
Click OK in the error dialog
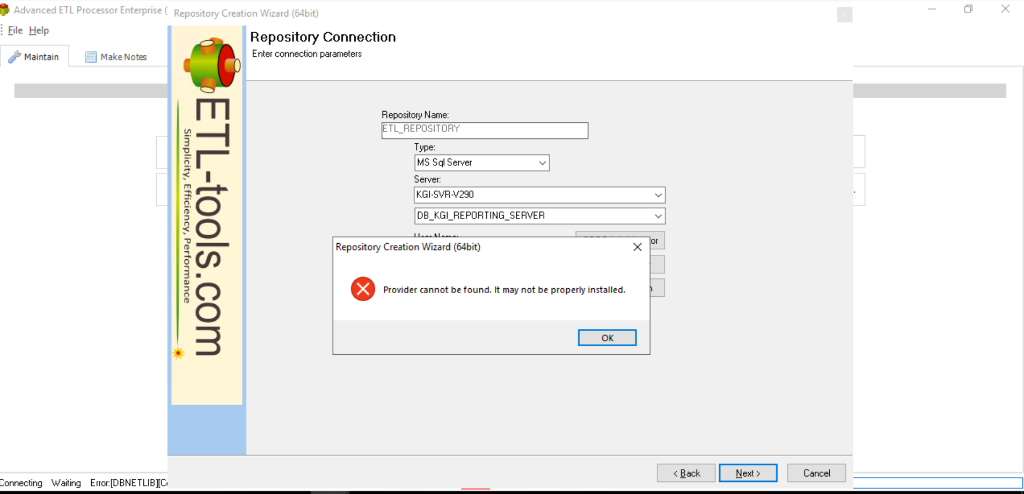click(607, 338)
